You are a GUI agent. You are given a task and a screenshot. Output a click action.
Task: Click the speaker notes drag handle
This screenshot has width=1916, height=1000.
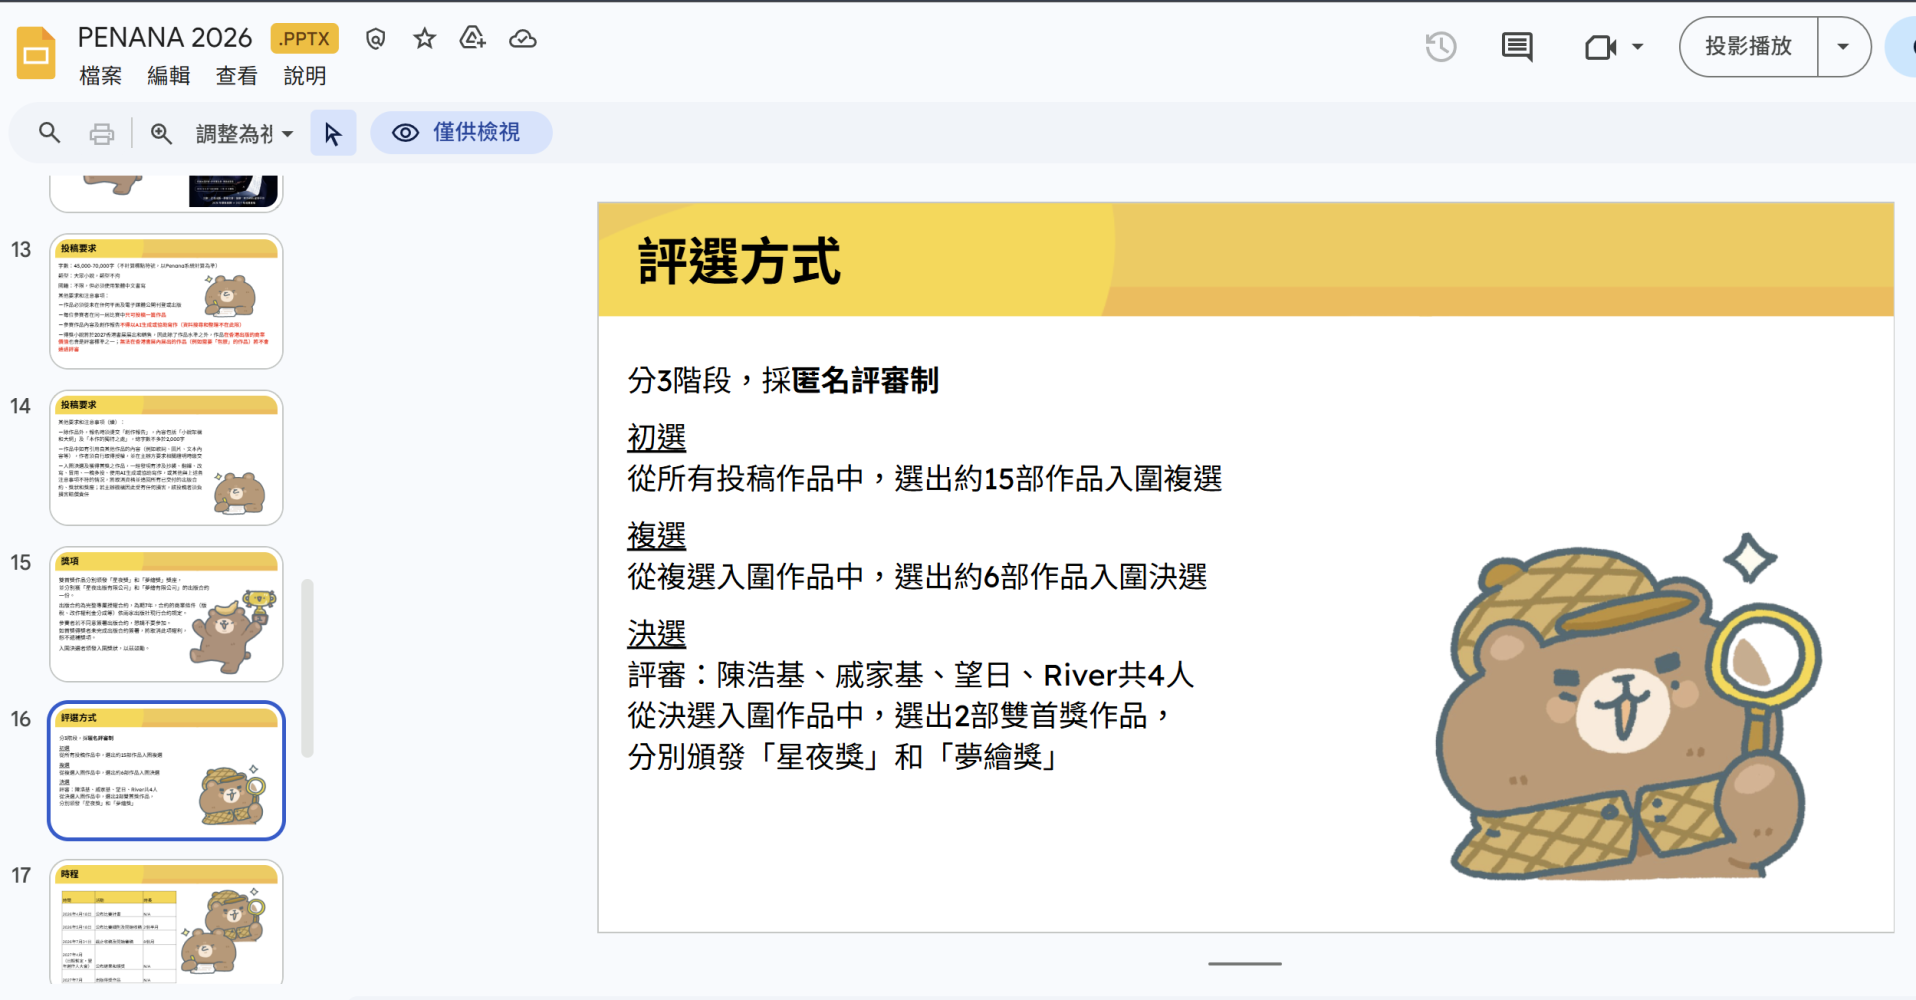click(1244, 964)
